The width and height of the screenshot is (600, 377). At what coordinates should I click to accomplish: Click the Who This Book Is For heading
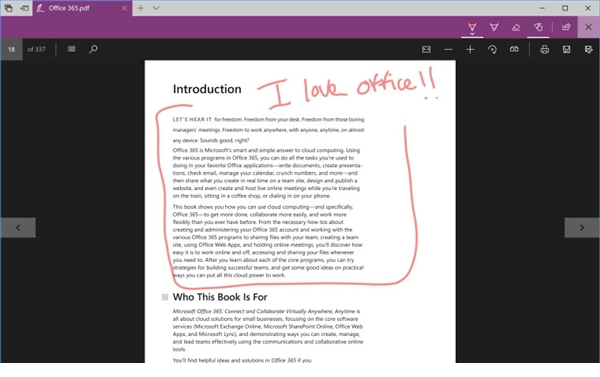click(220, 297)
